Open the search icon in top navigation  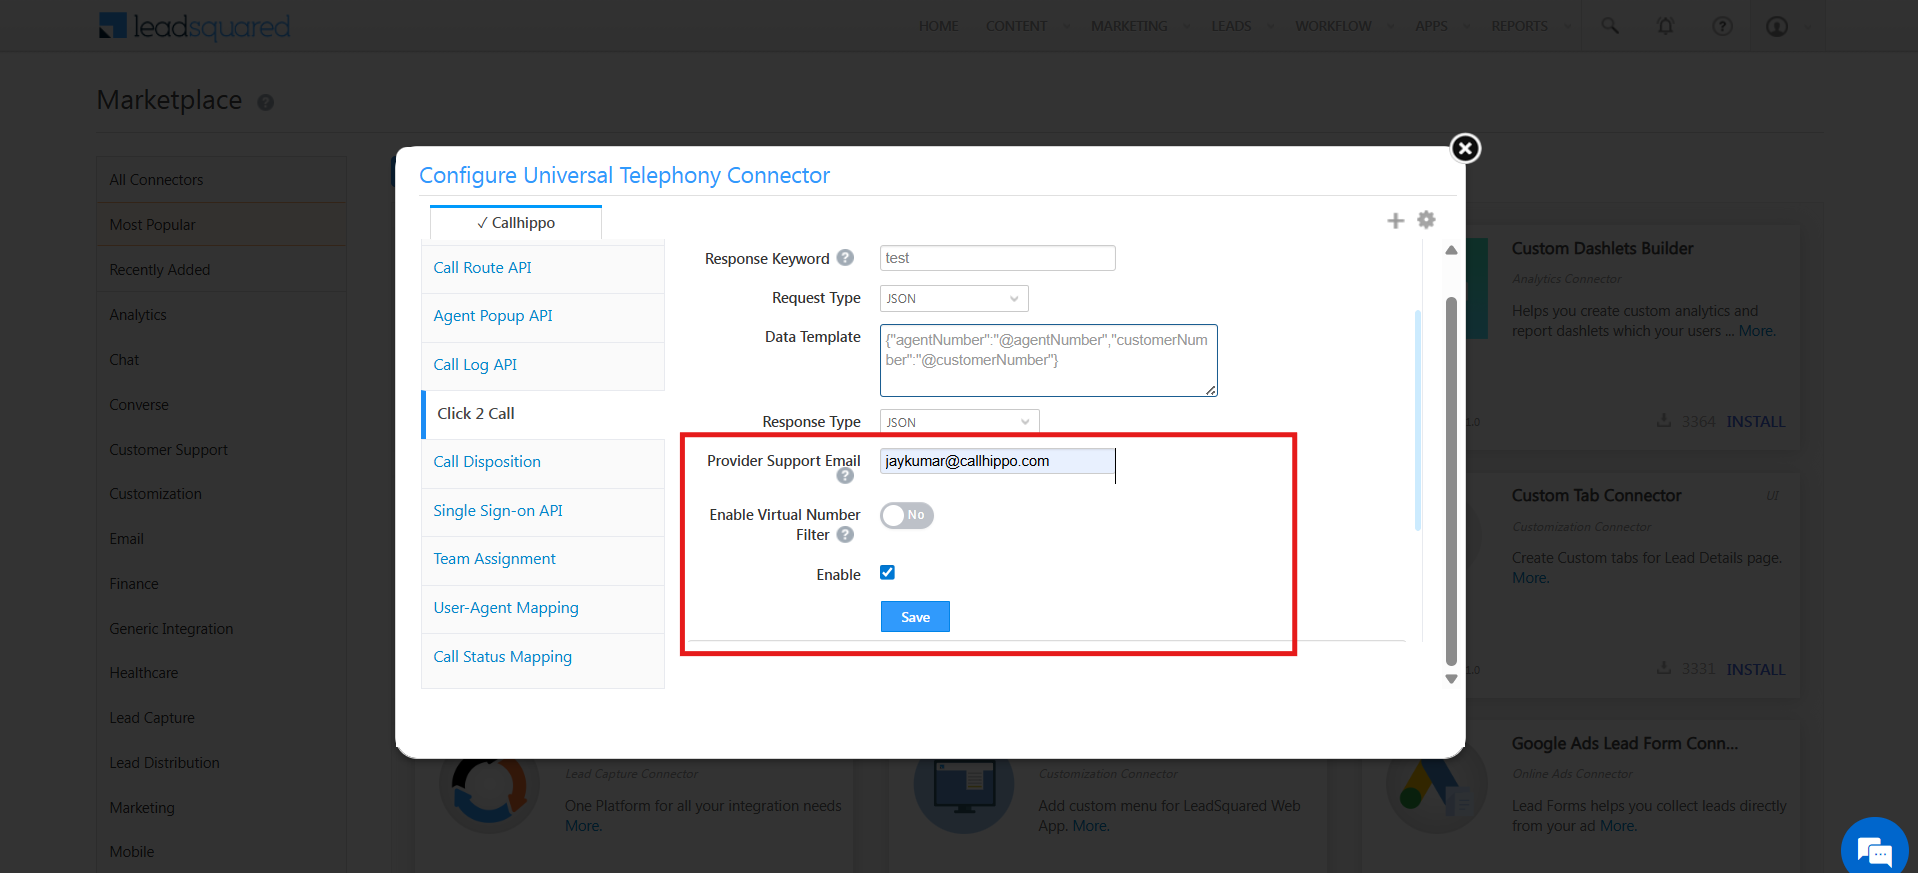(x=1610, y=26)
